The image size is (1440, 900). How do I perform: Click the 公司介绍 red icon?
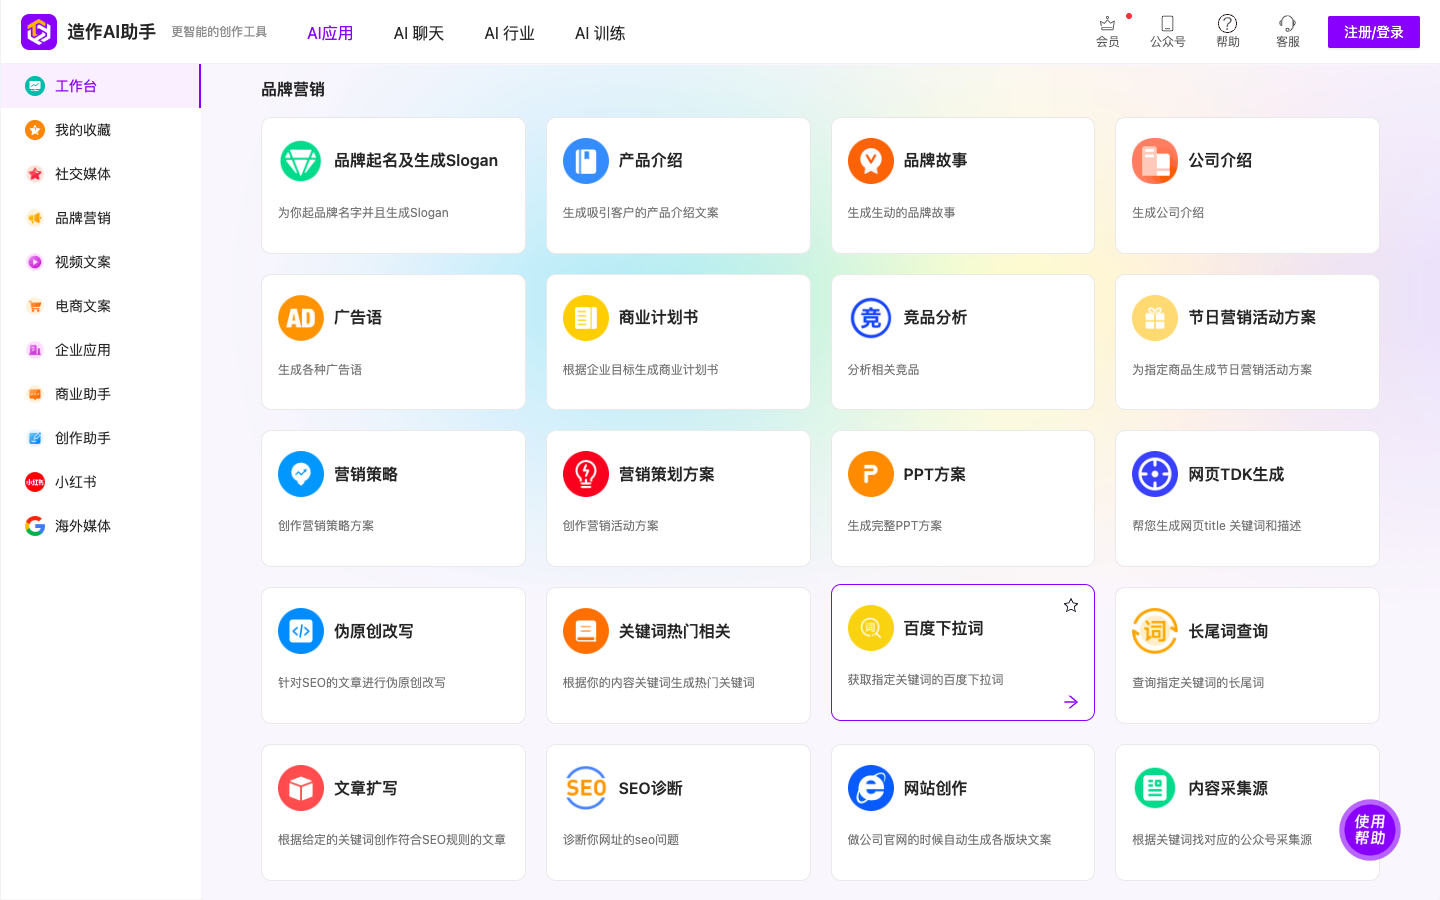1155,161
